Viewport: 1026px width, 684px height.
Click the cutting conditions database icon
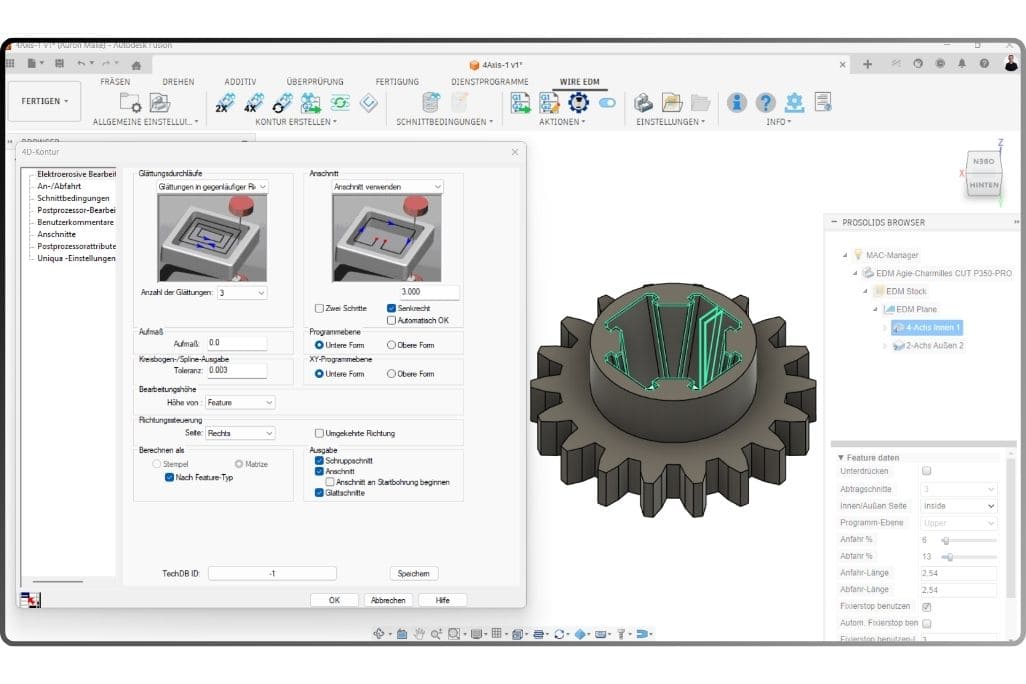click(431, 103)
